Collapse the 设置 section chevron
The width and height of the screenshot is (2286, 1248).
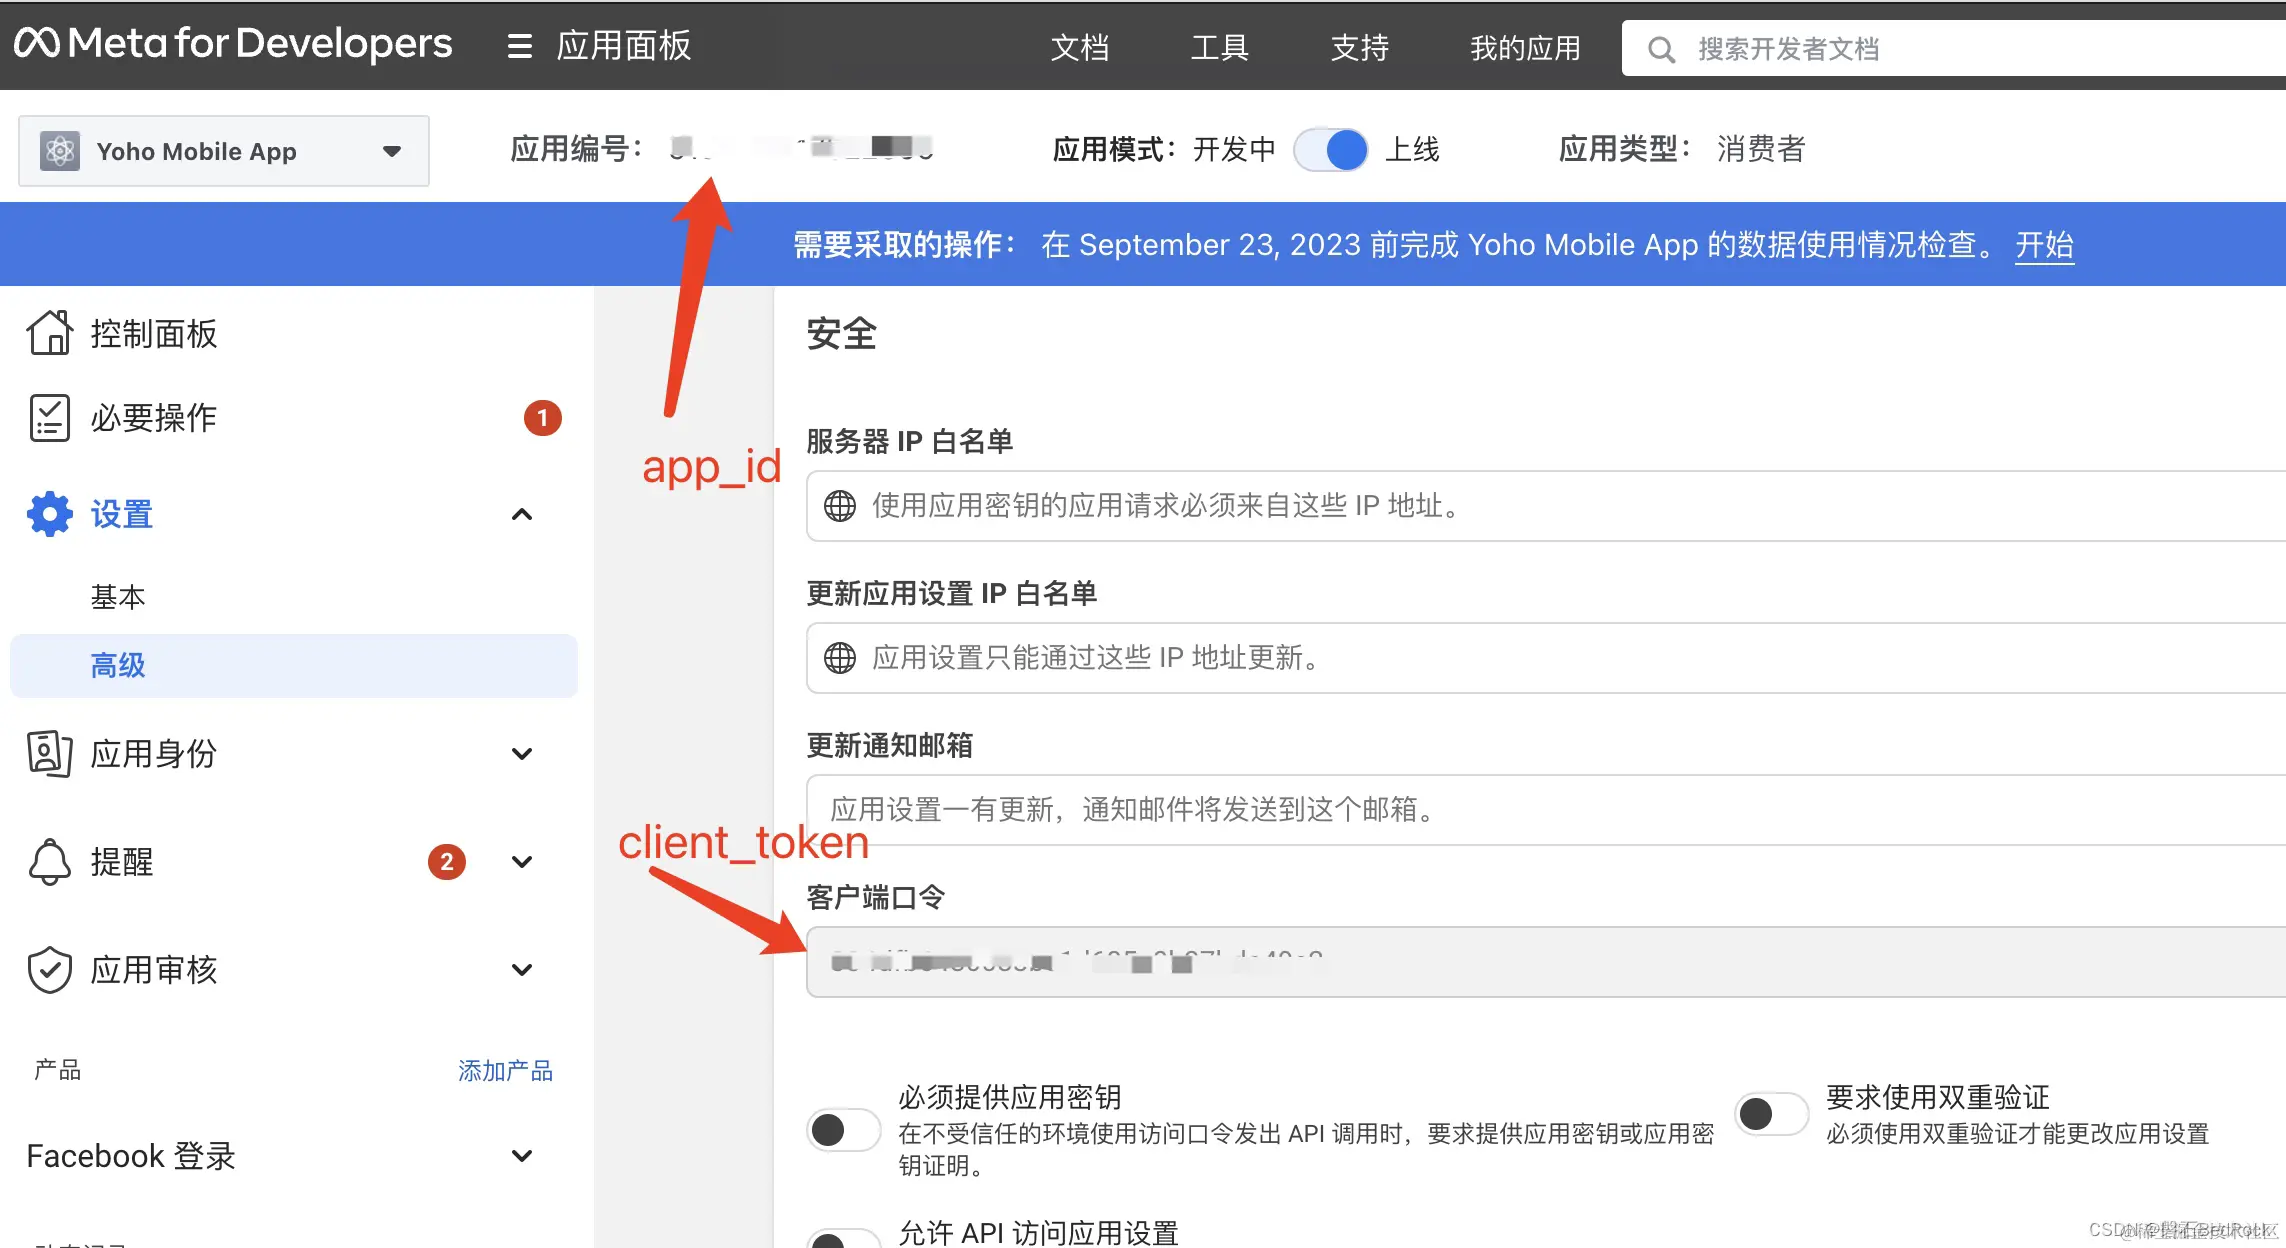click(521, 514)
